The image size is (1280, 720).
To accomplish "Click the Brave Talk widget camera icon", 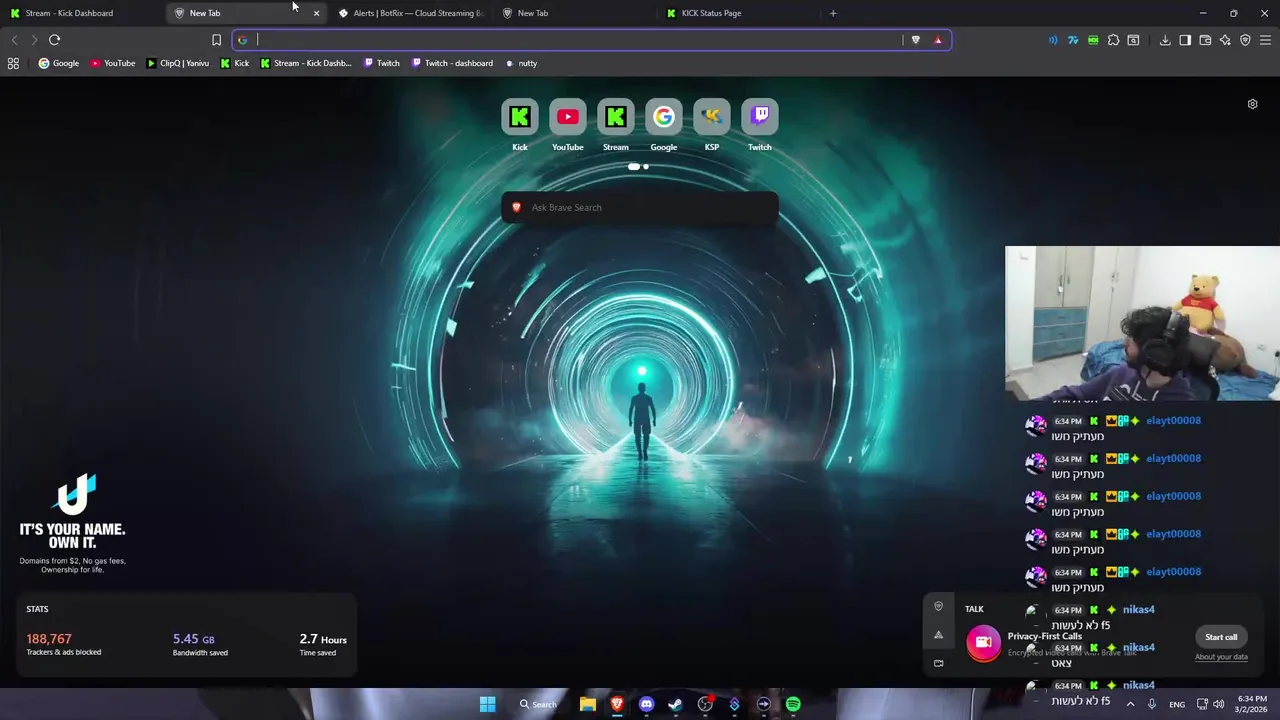I will (x=983, y=642).
